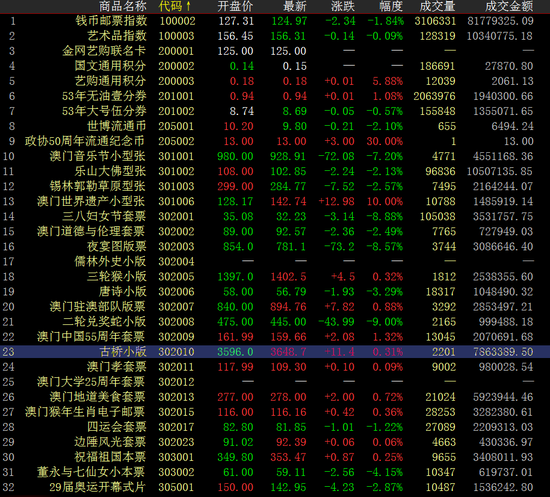
Task: Click the -9.00% change value
Action: click(384, 322)
